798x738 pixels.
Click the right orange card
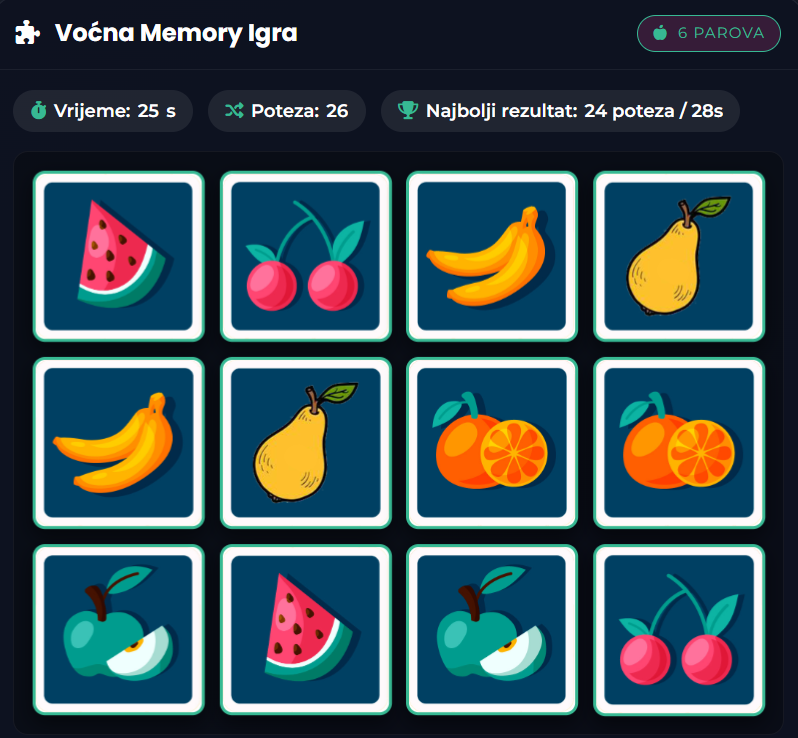[x=679, y=443]
